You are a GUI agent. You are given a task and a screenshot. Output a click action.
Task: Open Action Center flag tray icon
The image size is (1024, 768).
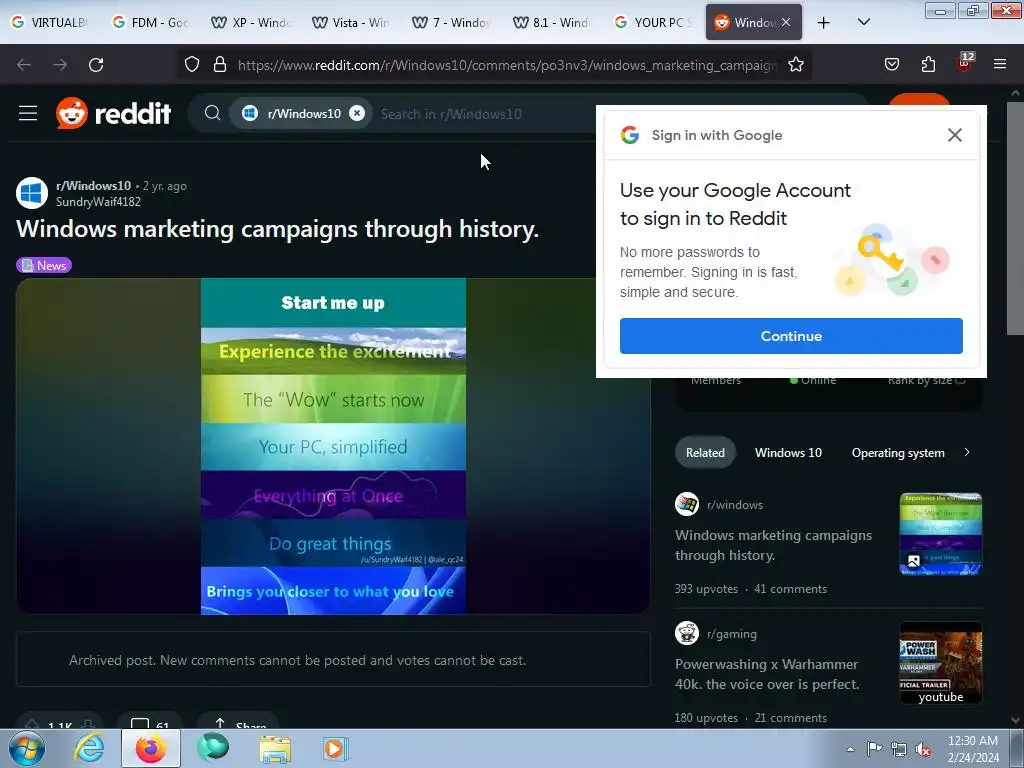tap(874, 748)
